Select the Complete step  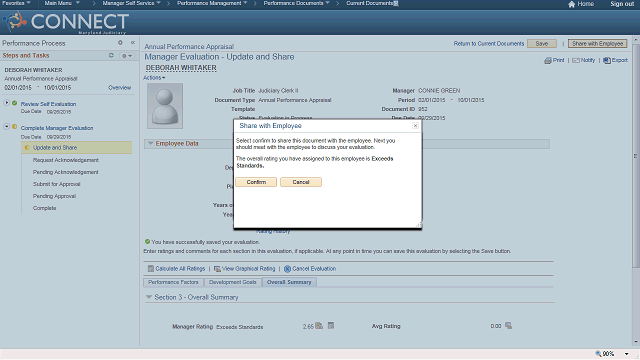point(44,208)
